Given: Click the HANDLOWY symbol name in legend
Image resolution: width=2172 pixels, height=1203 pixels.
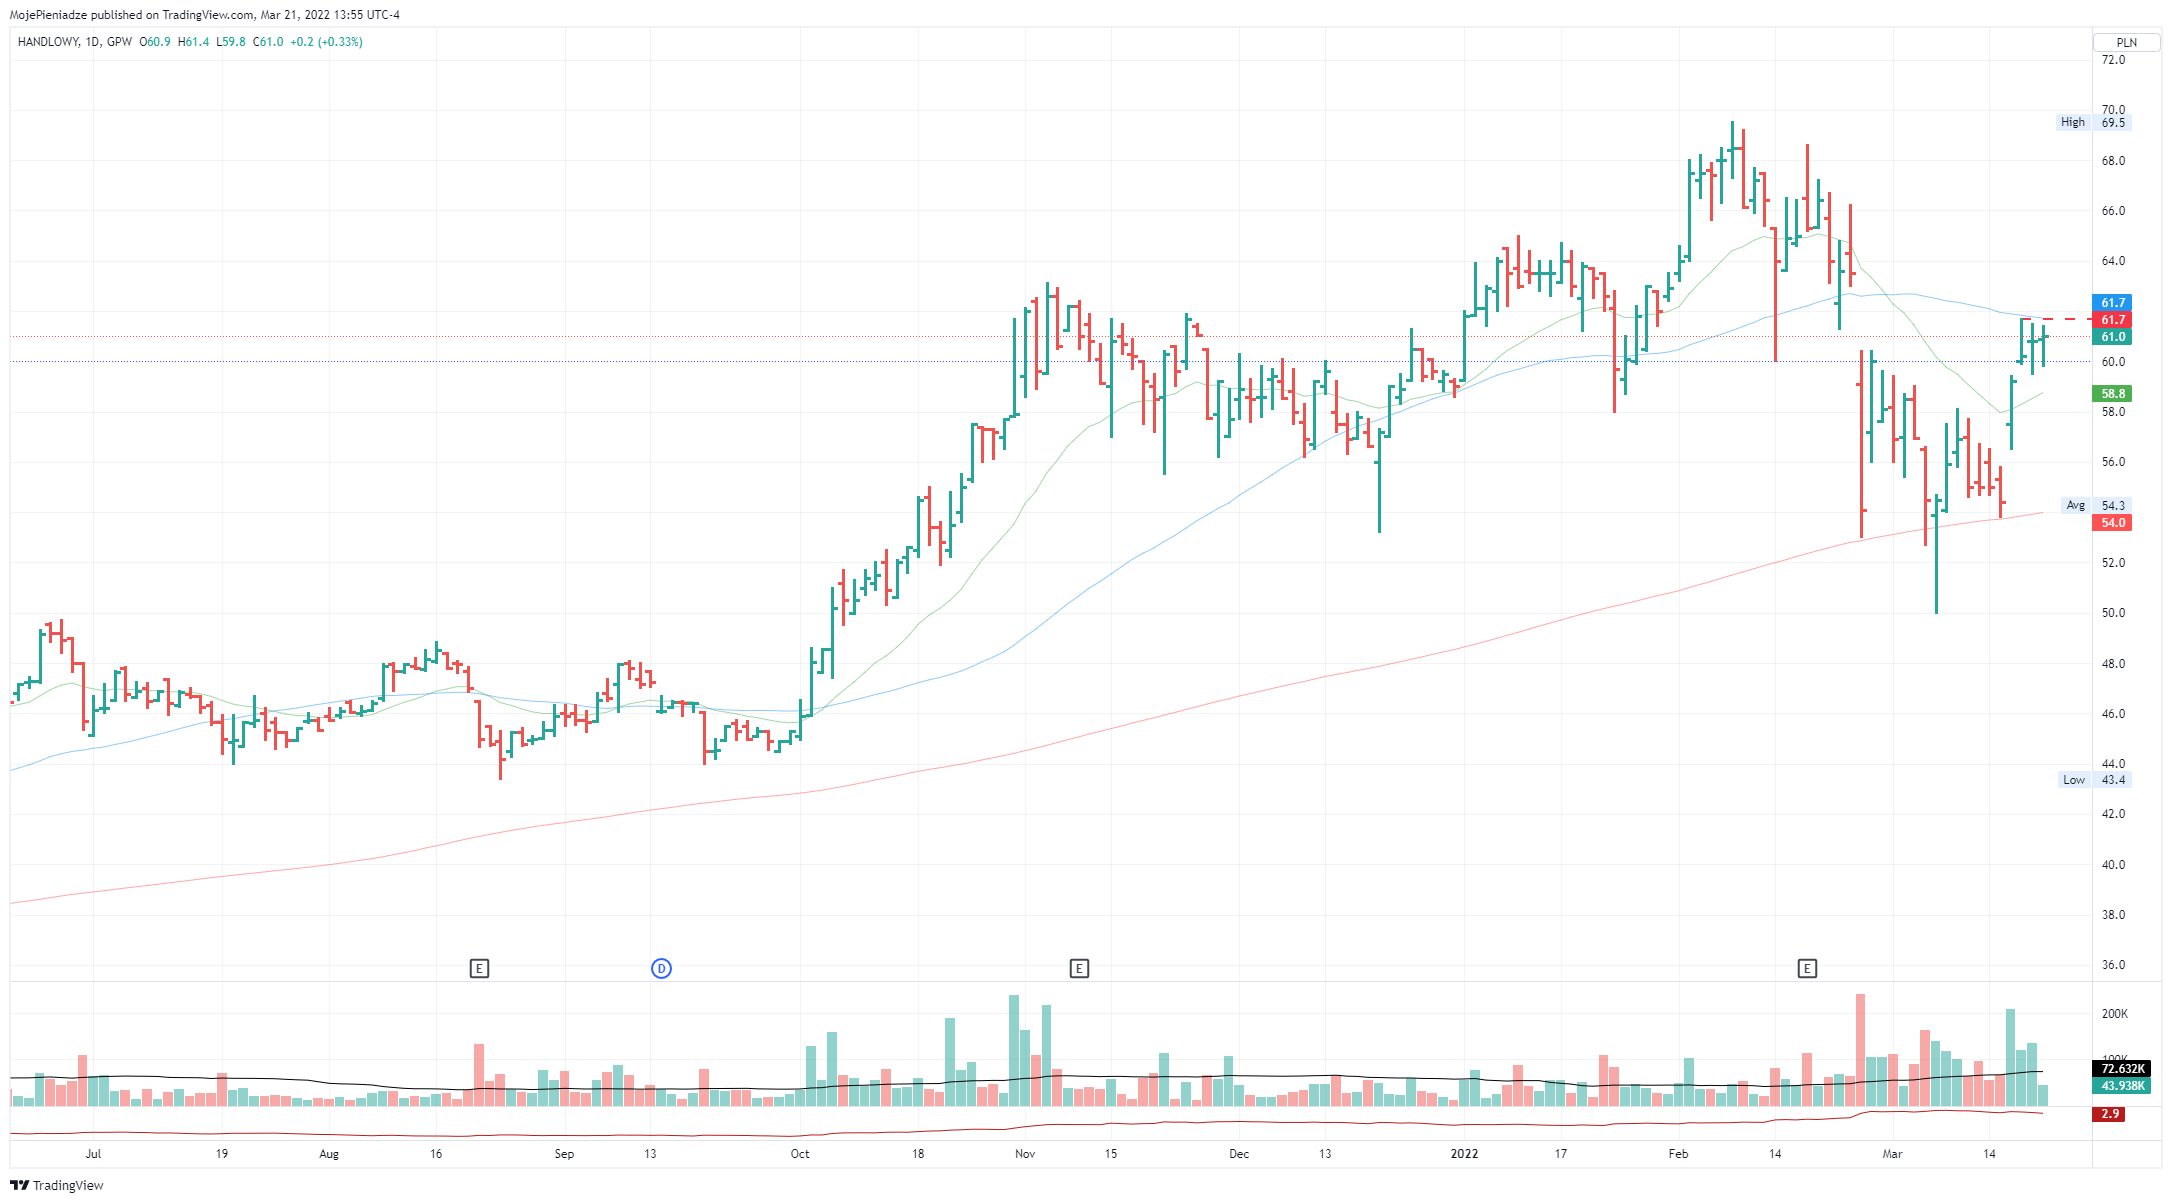Looking at the screenshot, I should pos(48,42).
